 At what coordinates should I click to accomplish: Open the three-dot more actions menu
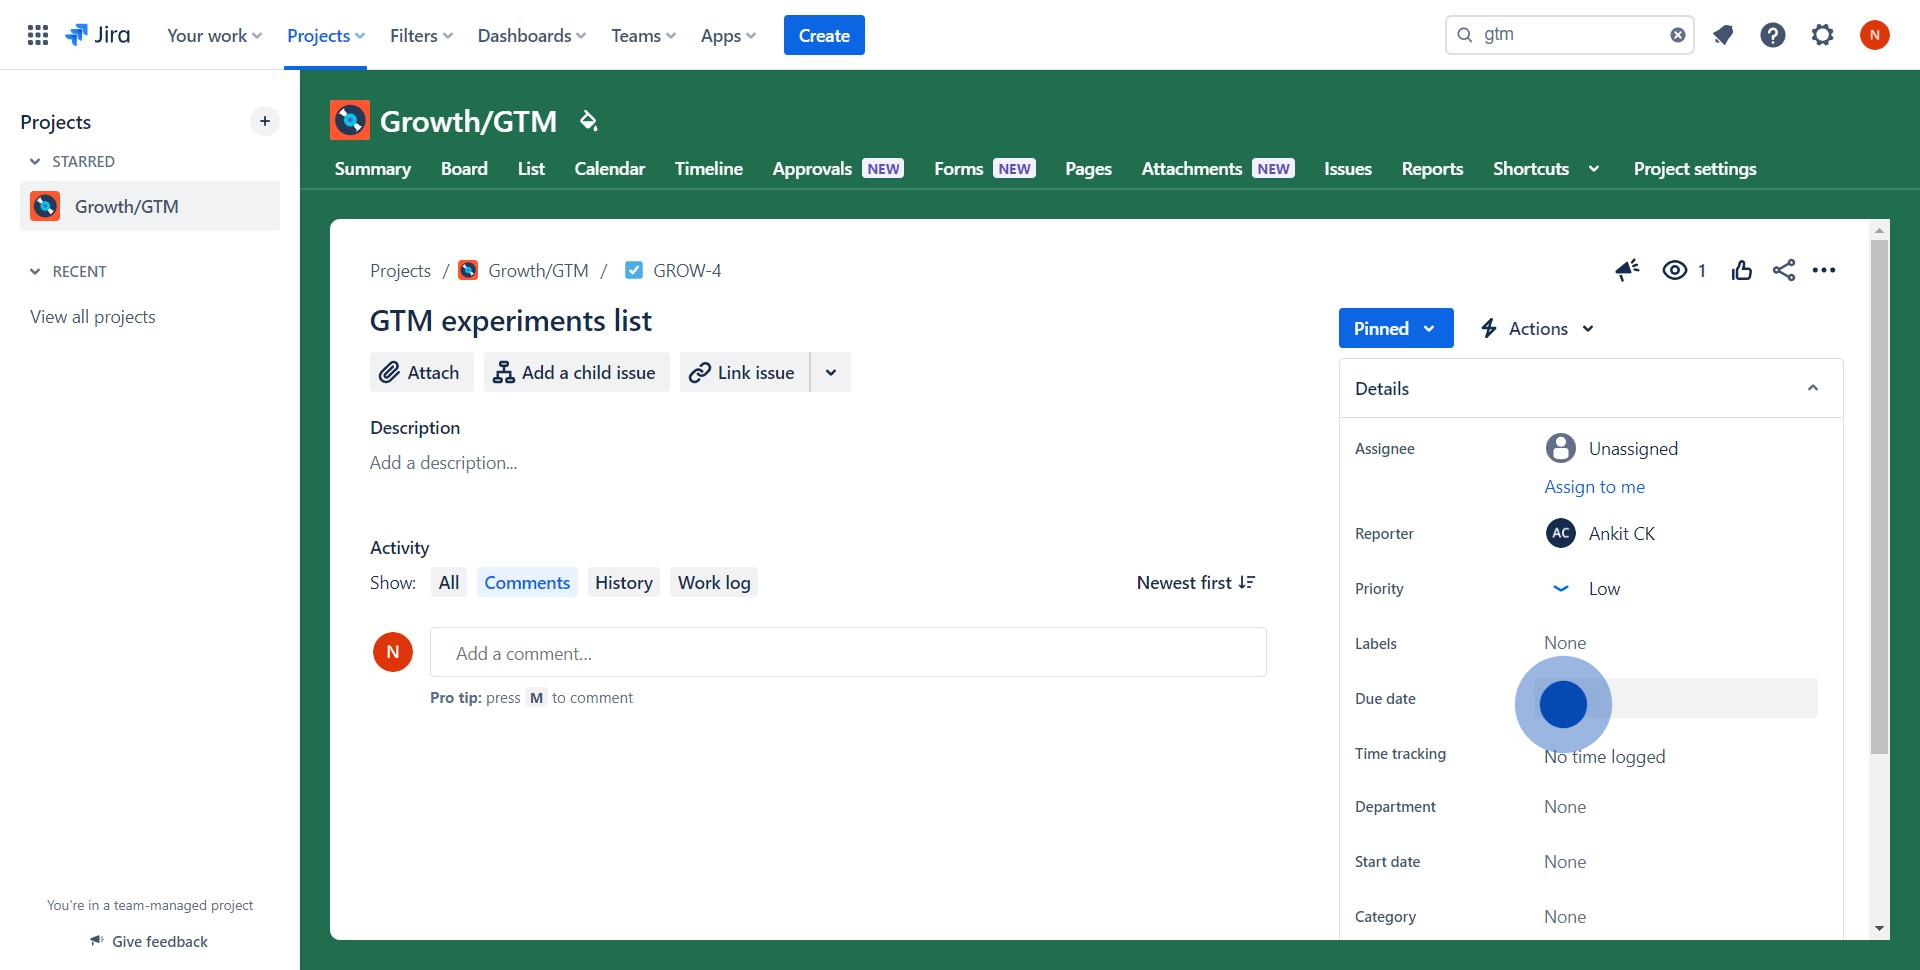(x=1824, y=270)
